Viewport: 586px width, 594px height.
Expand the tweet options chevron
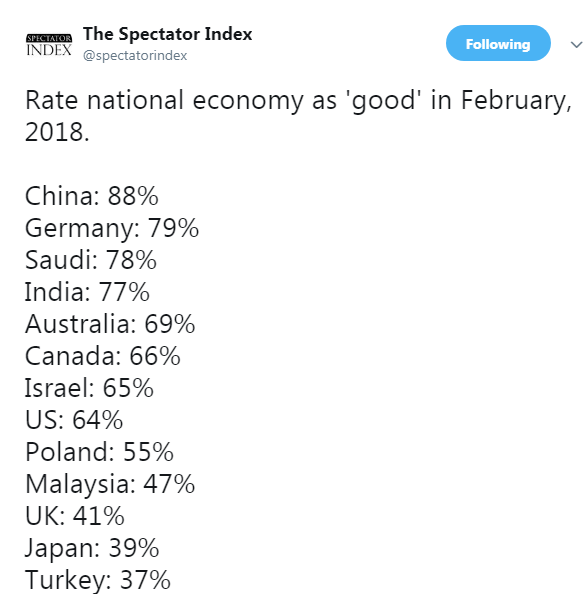click(x=576, y=45)
